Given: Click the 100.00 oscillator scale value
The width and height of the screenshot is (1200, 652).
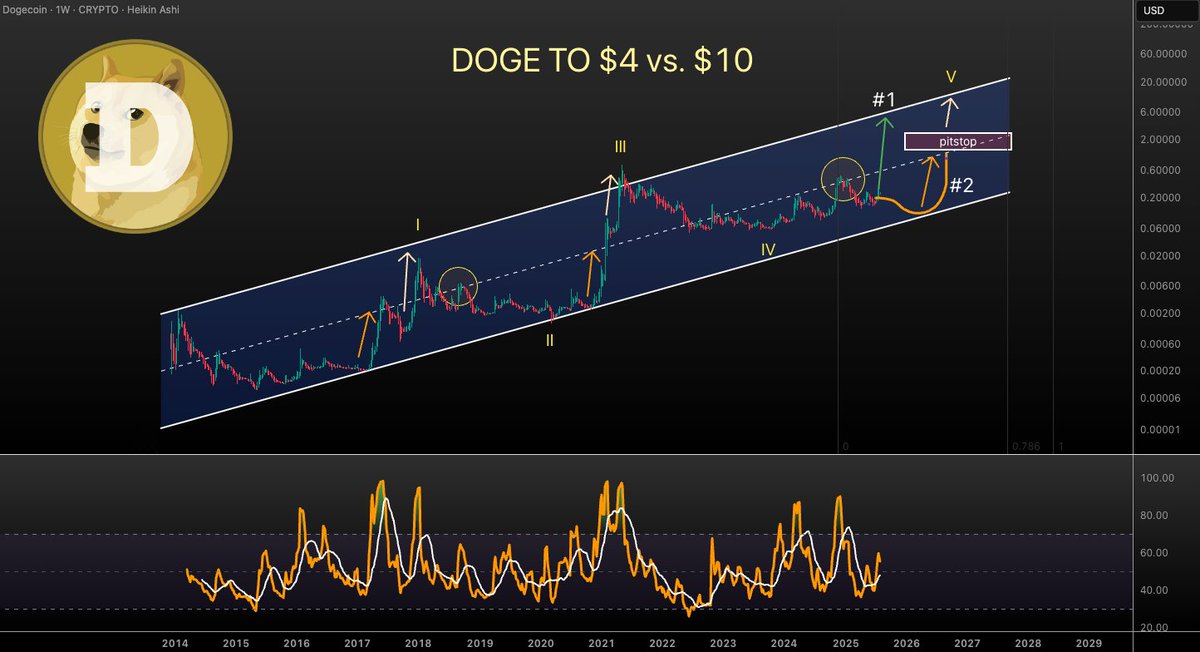Looking at the screenshot, I should coord(1159,479).
